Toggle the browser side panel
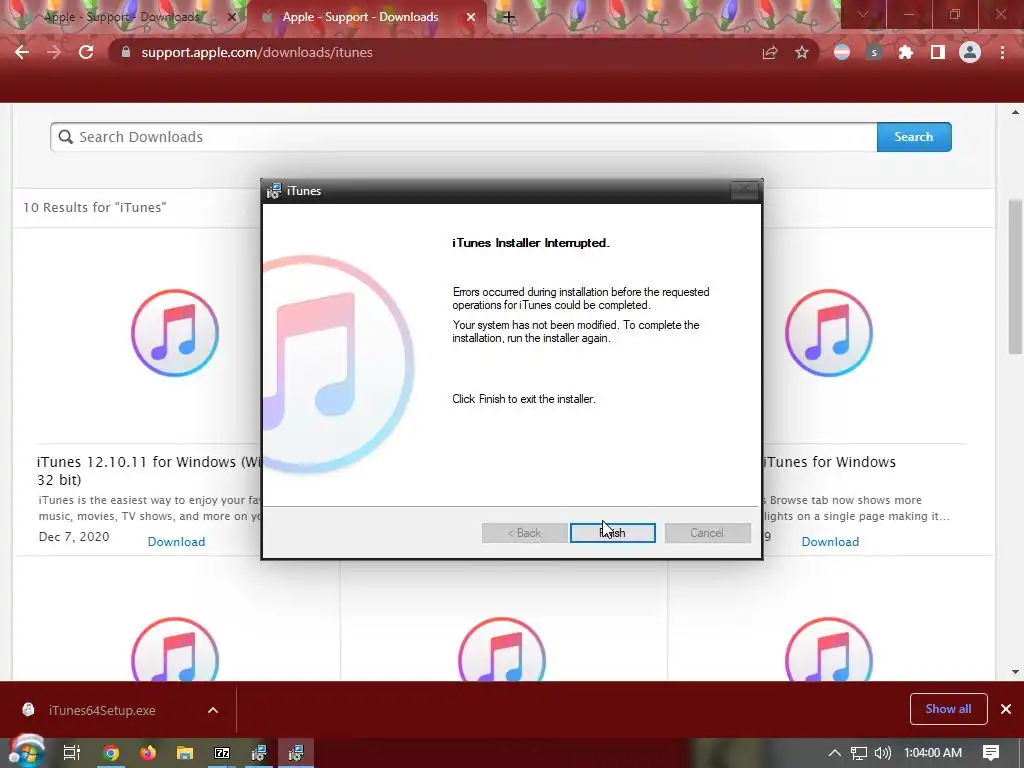 (x=937, y=52)
